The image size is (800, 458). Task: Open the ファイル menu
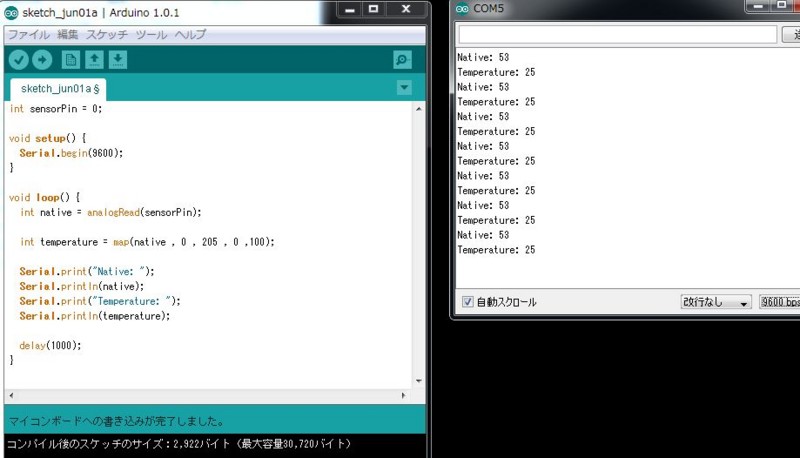pyautogui.click(x=29, y=35)
